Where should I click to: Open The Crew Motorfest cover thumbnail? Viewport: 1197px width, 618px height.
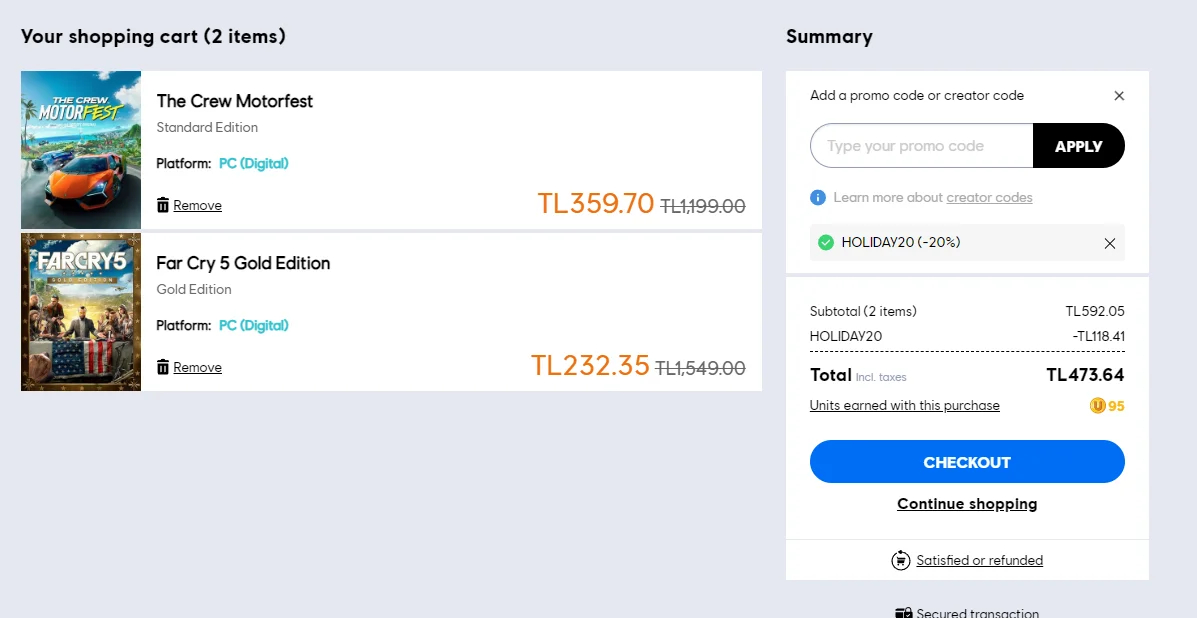81,150
